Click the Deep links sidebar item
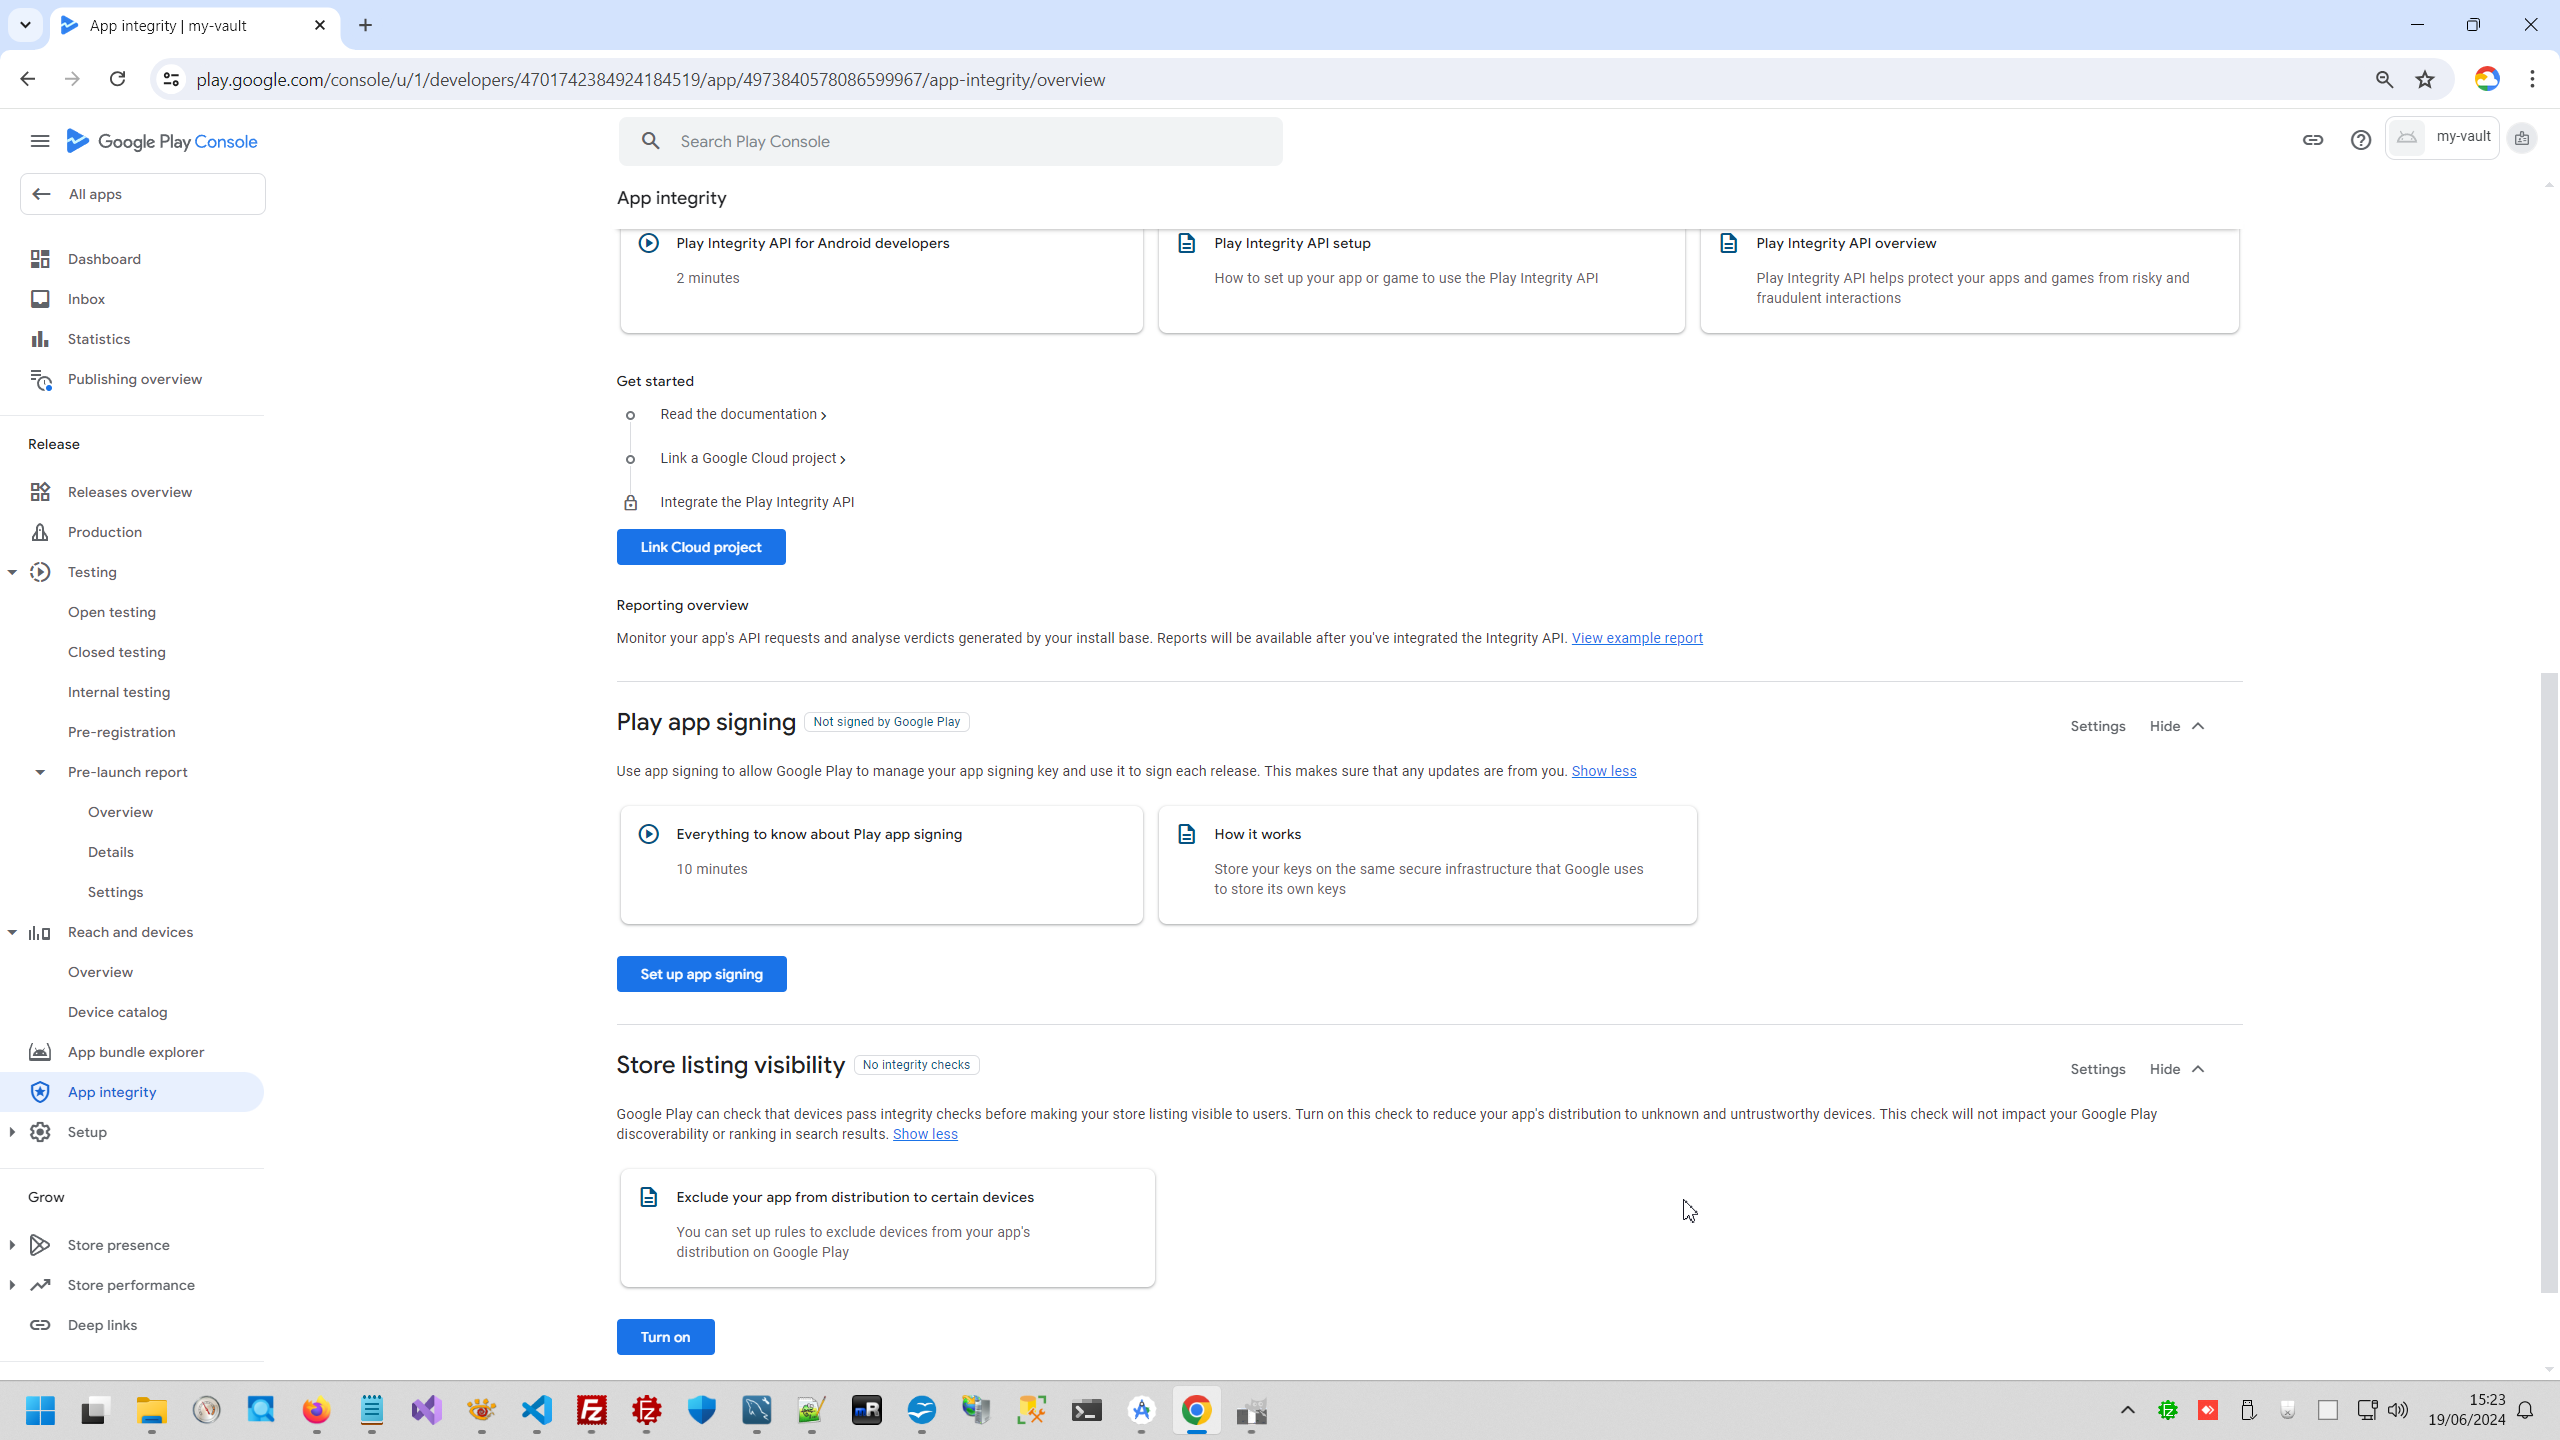2560x1440 pixels. [102, 1325]
